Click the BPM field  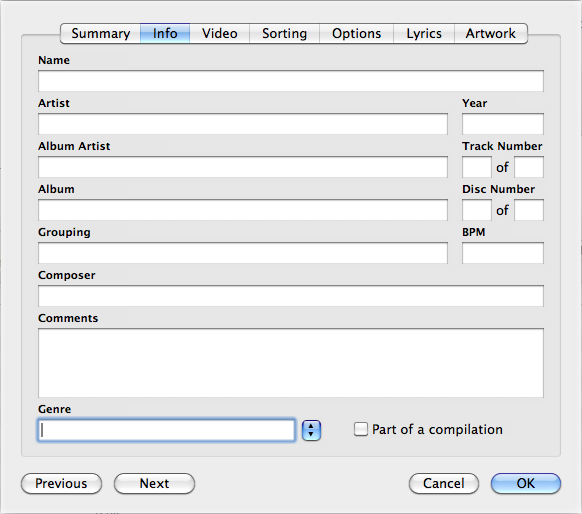coord(503,253)
